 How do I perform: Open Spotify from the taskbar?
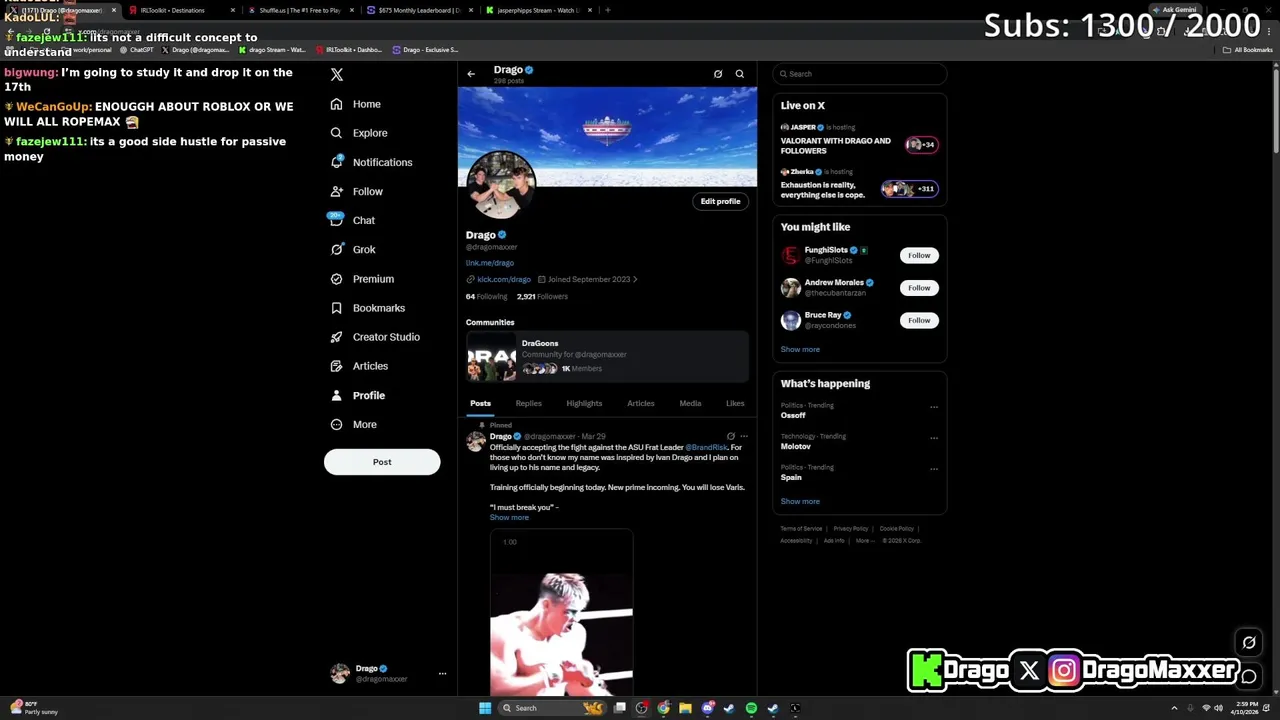tap(751, 708)
